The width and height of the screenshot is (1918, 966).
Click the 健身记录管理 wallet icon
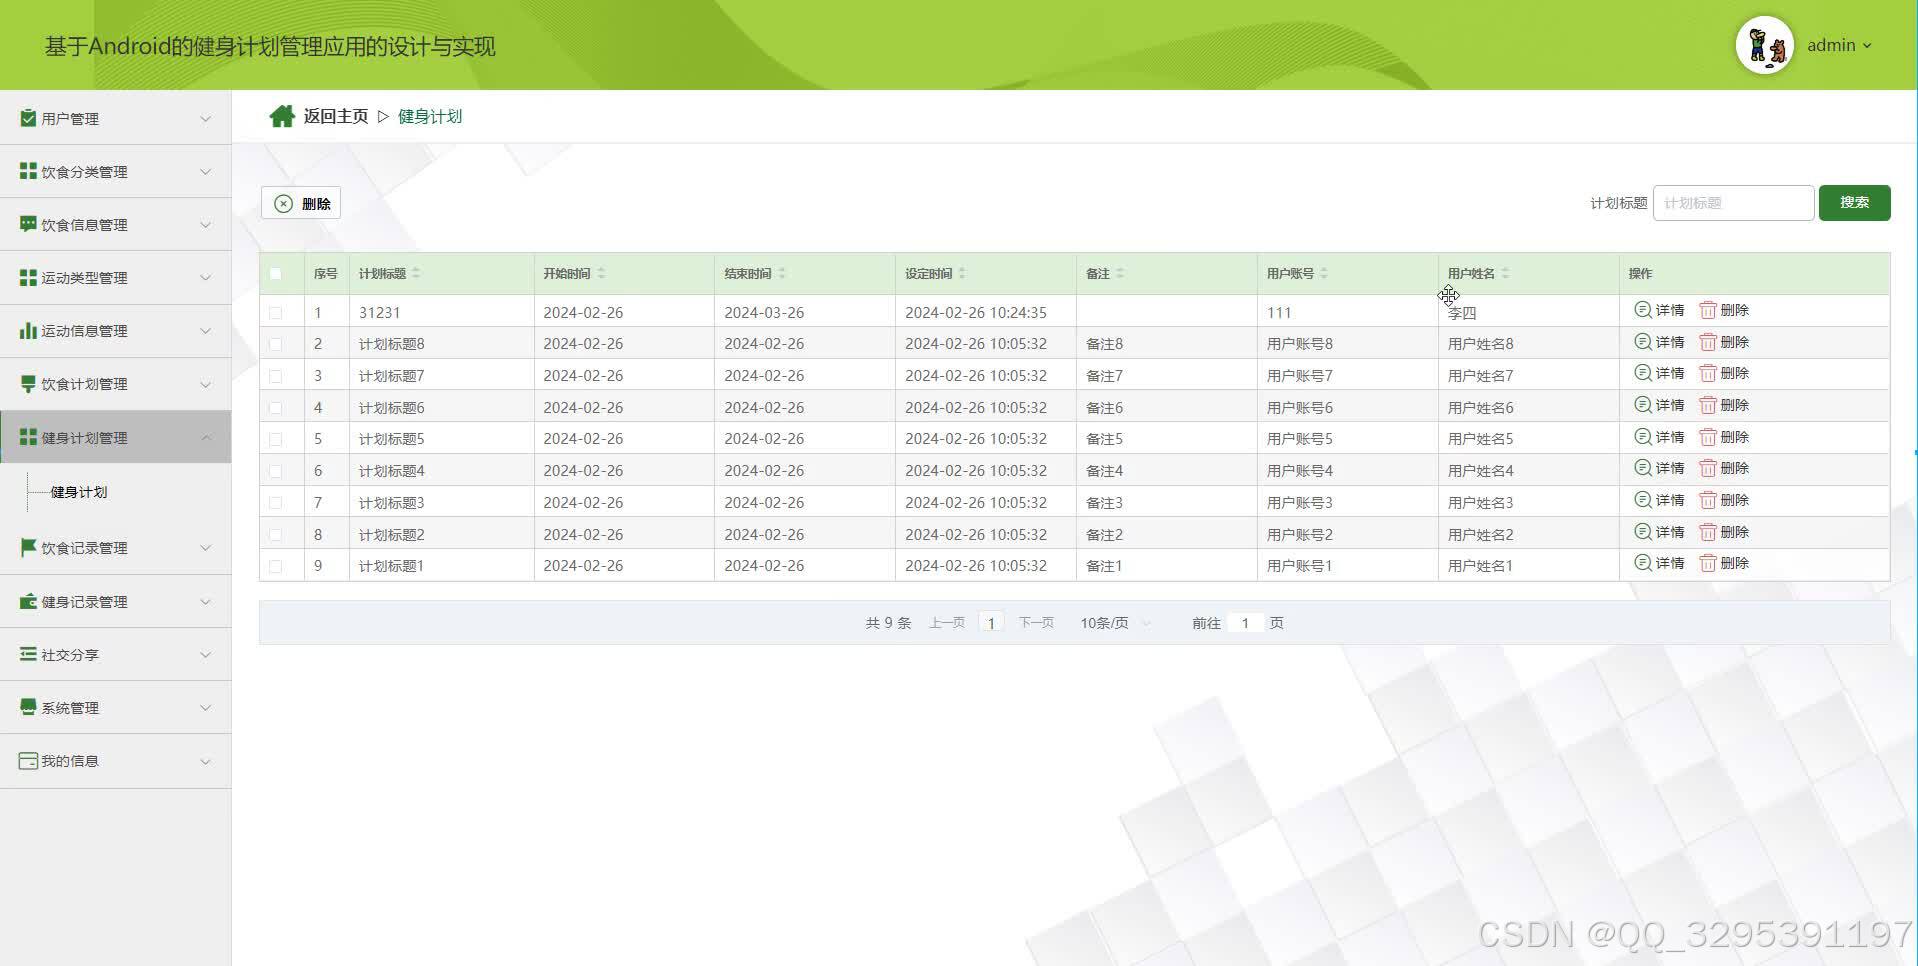(28, 601)
